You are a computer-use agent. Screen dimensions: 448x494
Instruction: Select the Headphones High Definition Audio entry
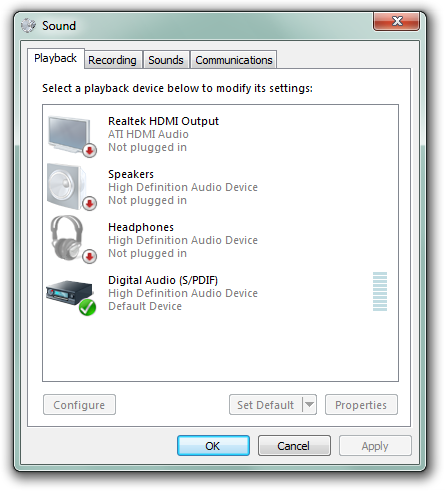pos(220,240)
